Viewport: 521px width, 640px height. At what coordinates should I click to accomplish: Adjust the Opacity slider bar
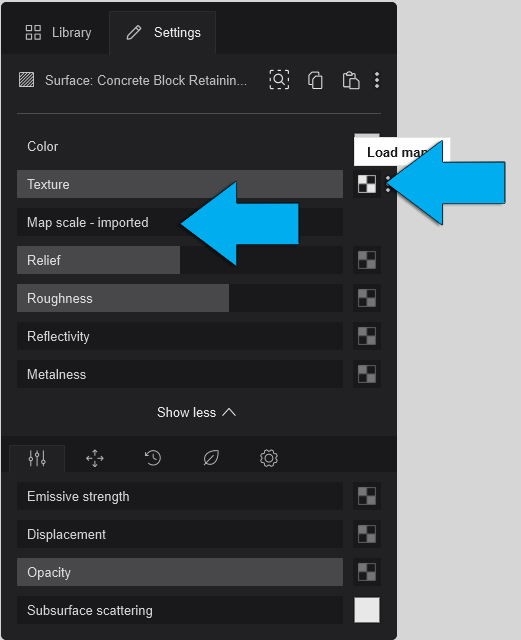180,572
